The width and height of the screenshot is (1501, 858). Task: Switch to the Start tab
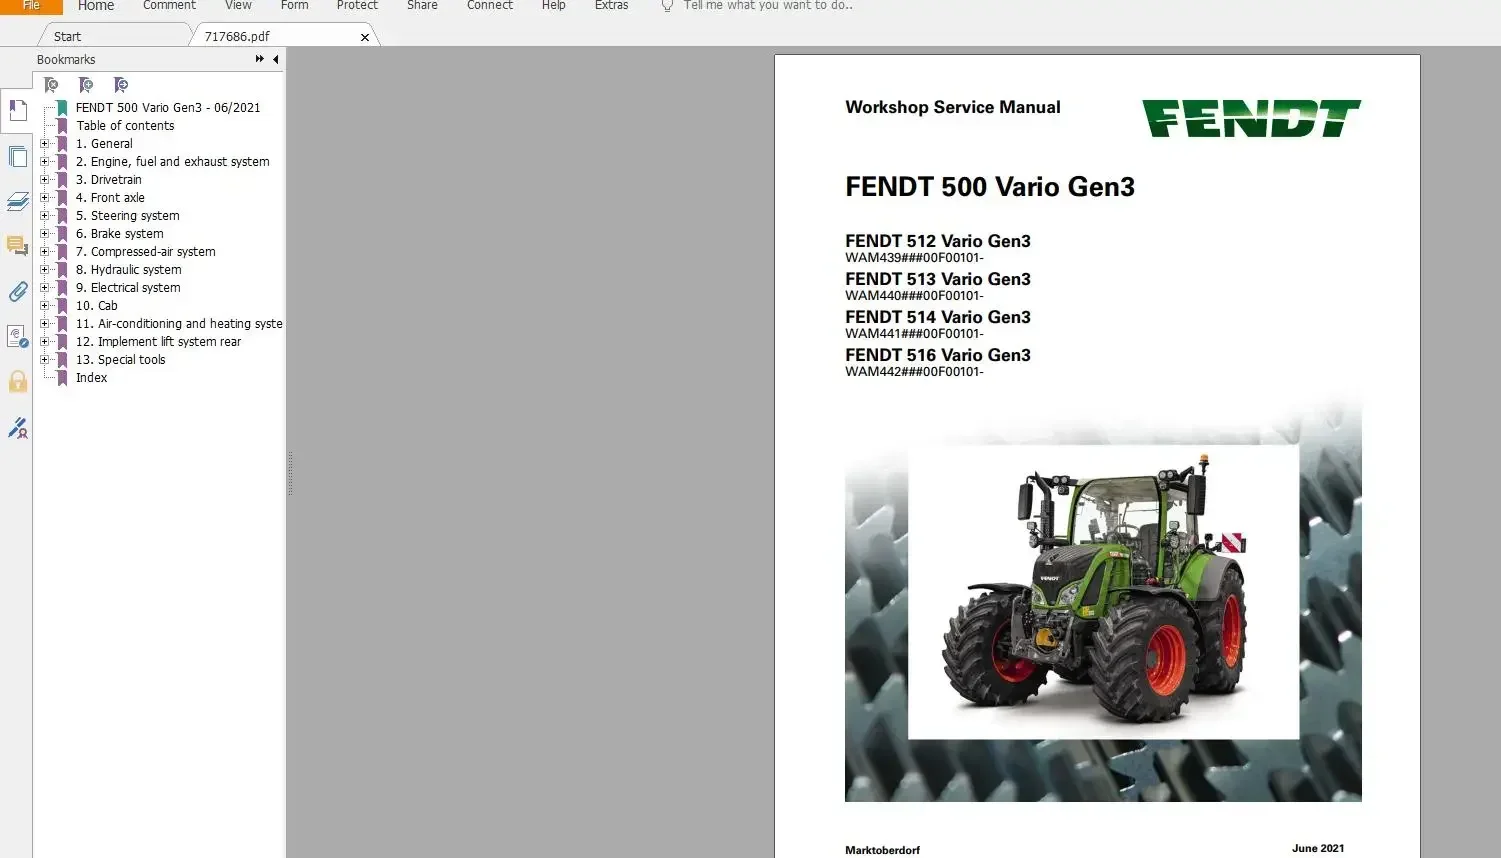66,35
